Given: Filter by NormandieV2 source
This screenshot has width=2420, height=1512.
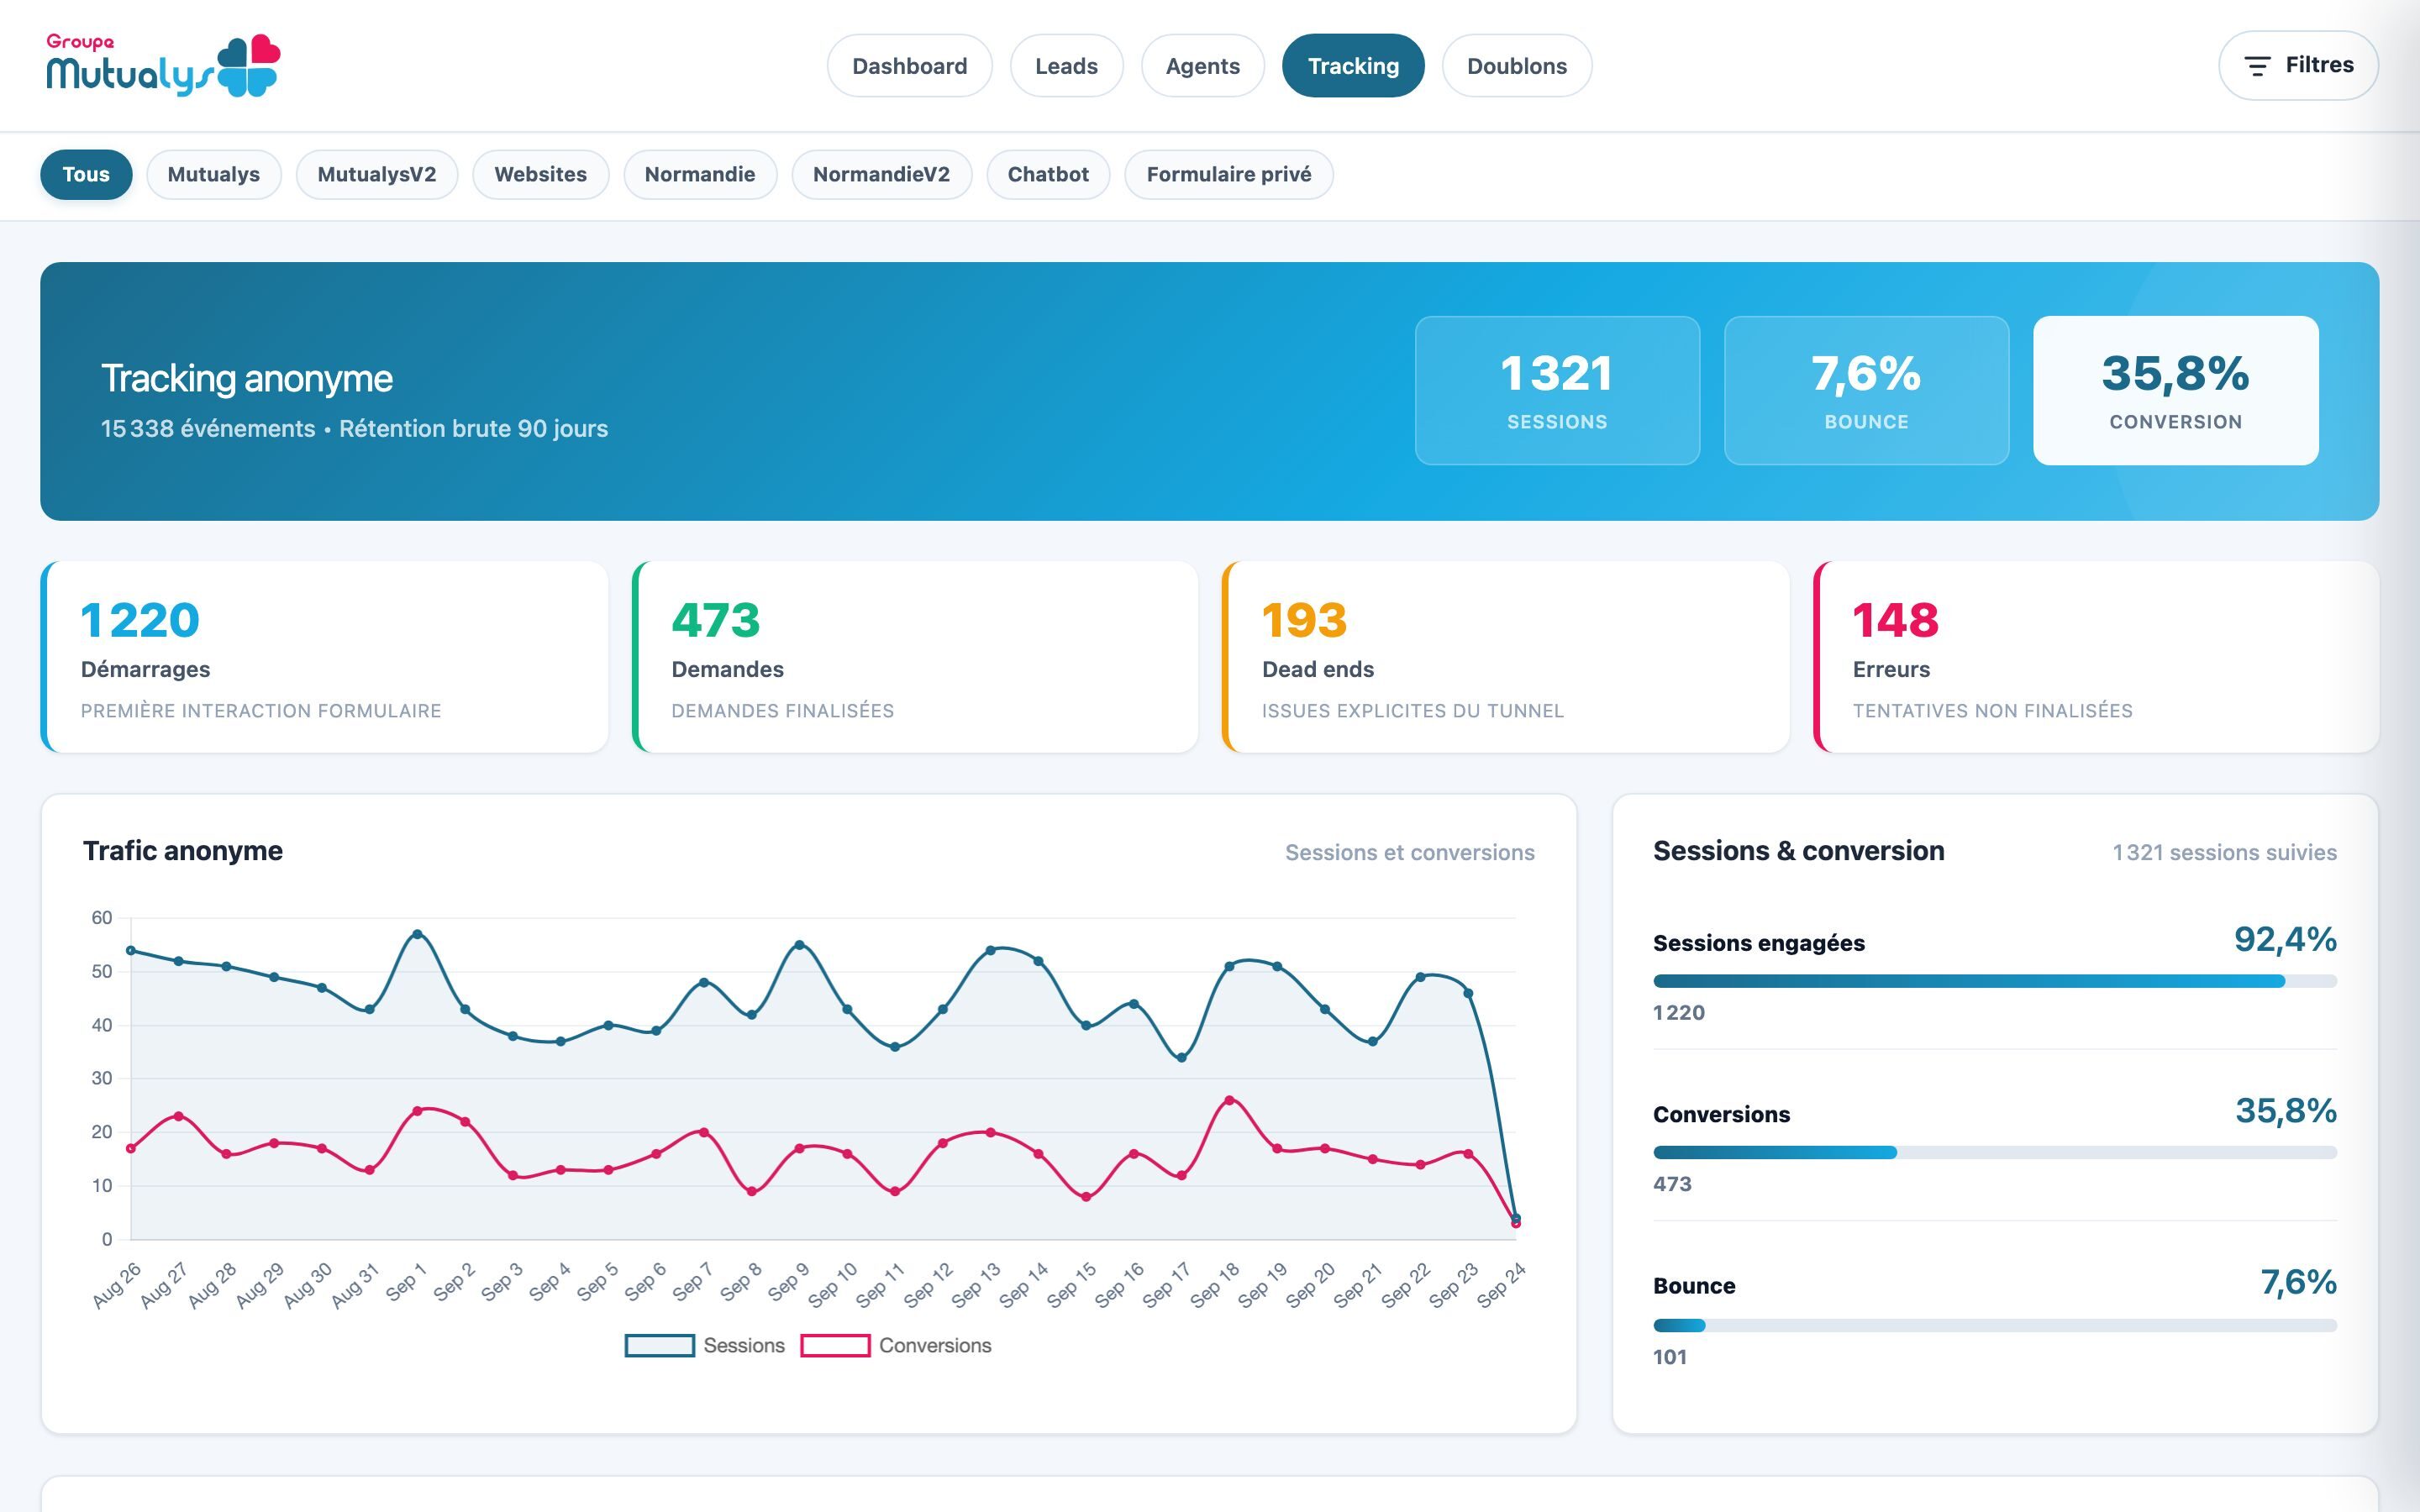Looking at the screenshot, I should (881, 174).
